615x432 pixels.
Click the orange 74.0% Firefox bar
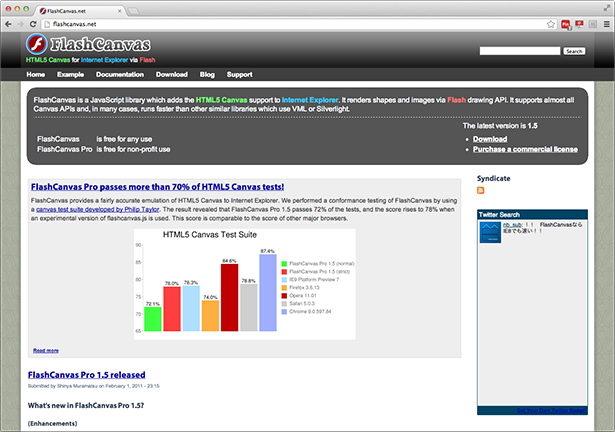pos(210,316)
